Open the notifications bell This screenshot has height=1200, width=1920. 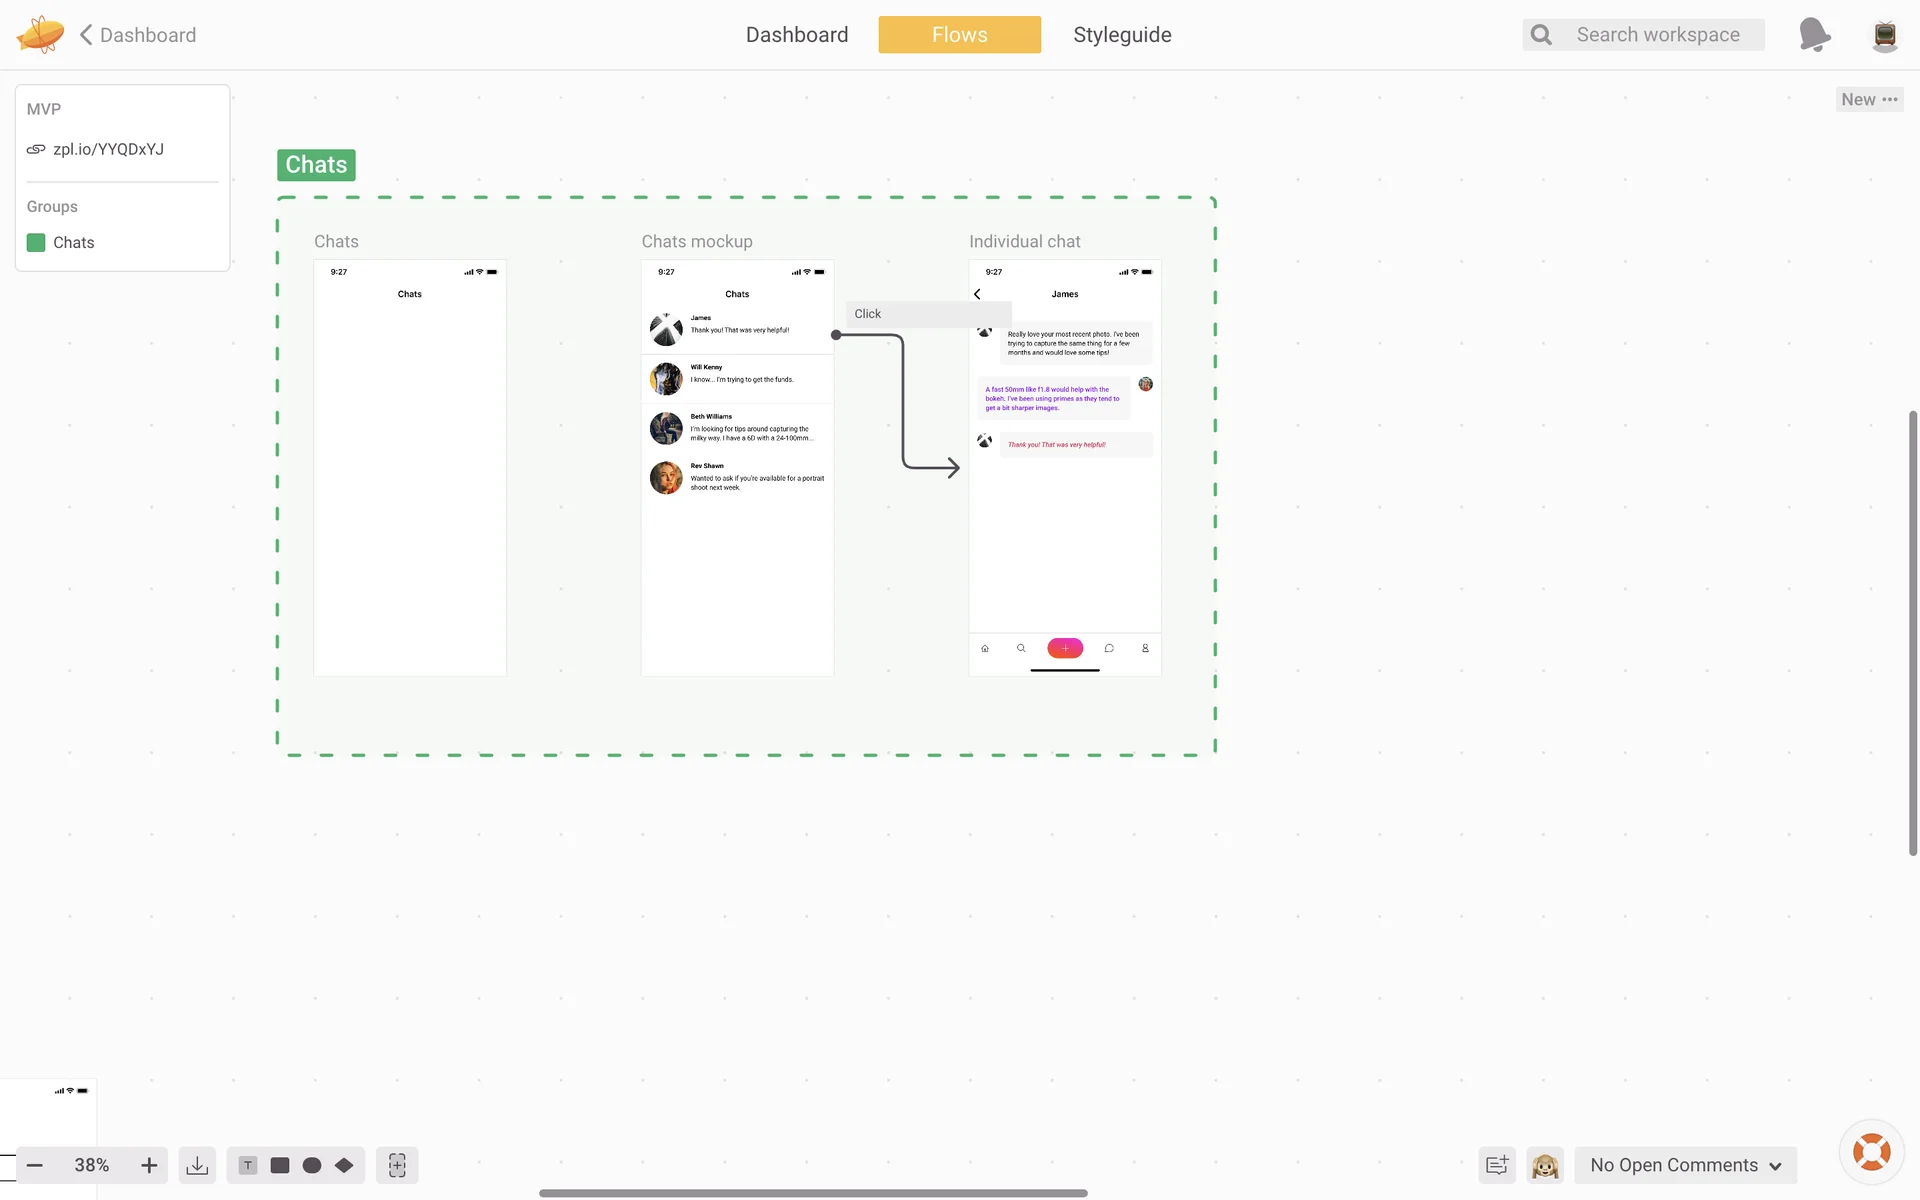tap(1813, 35)
